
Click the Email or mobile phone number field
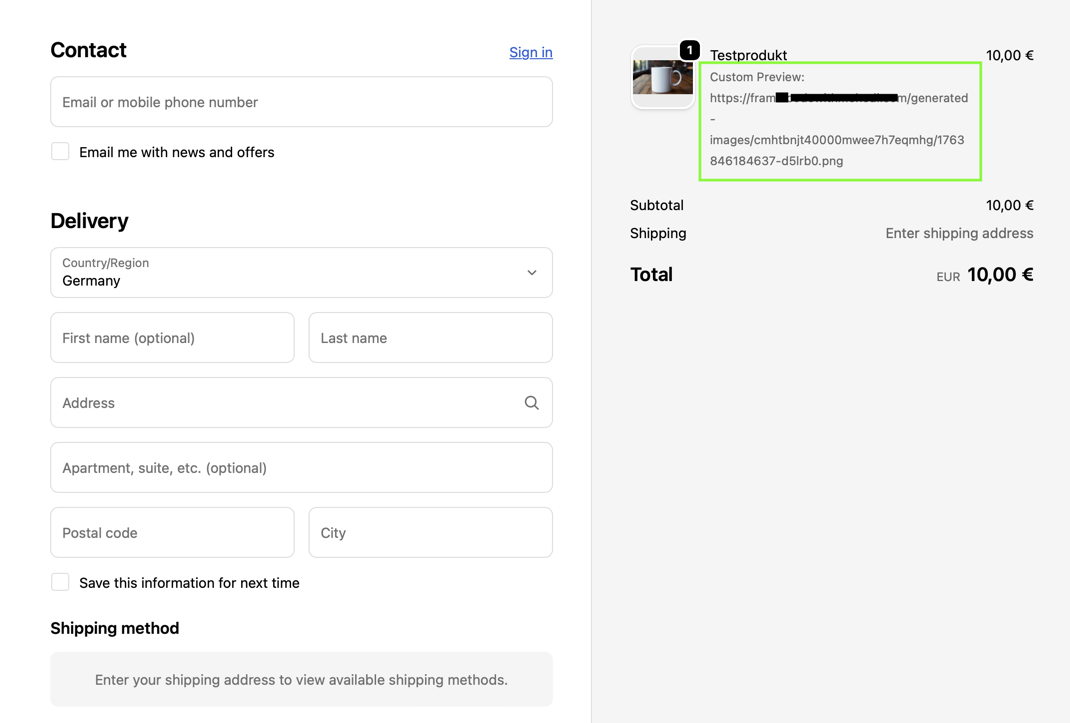click(x=300, y=101)
